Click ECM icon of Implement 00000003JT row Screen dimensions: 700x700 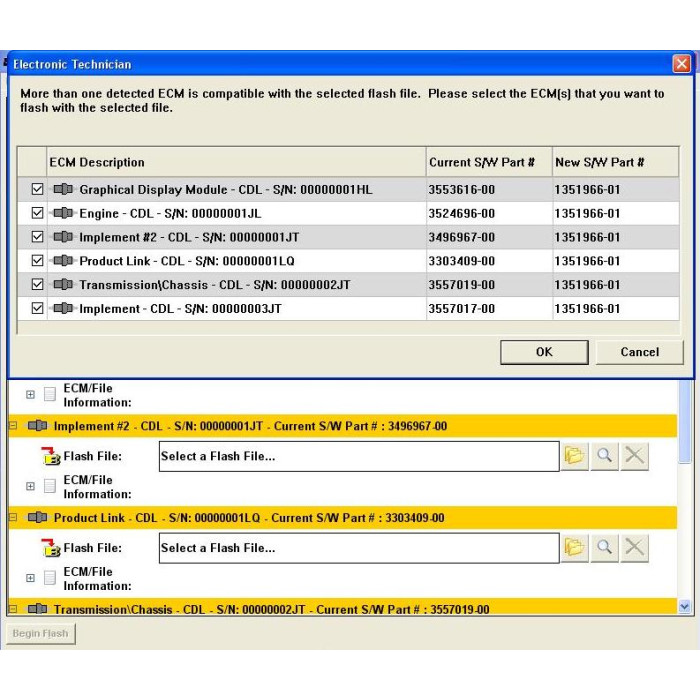pyautogui.click(x=63, y=308)
